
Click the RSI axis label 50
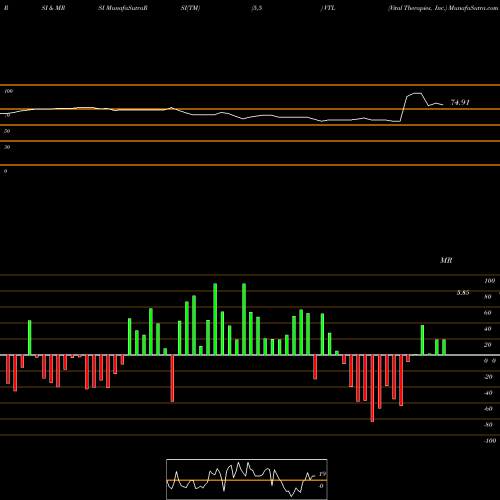point(7,131)
